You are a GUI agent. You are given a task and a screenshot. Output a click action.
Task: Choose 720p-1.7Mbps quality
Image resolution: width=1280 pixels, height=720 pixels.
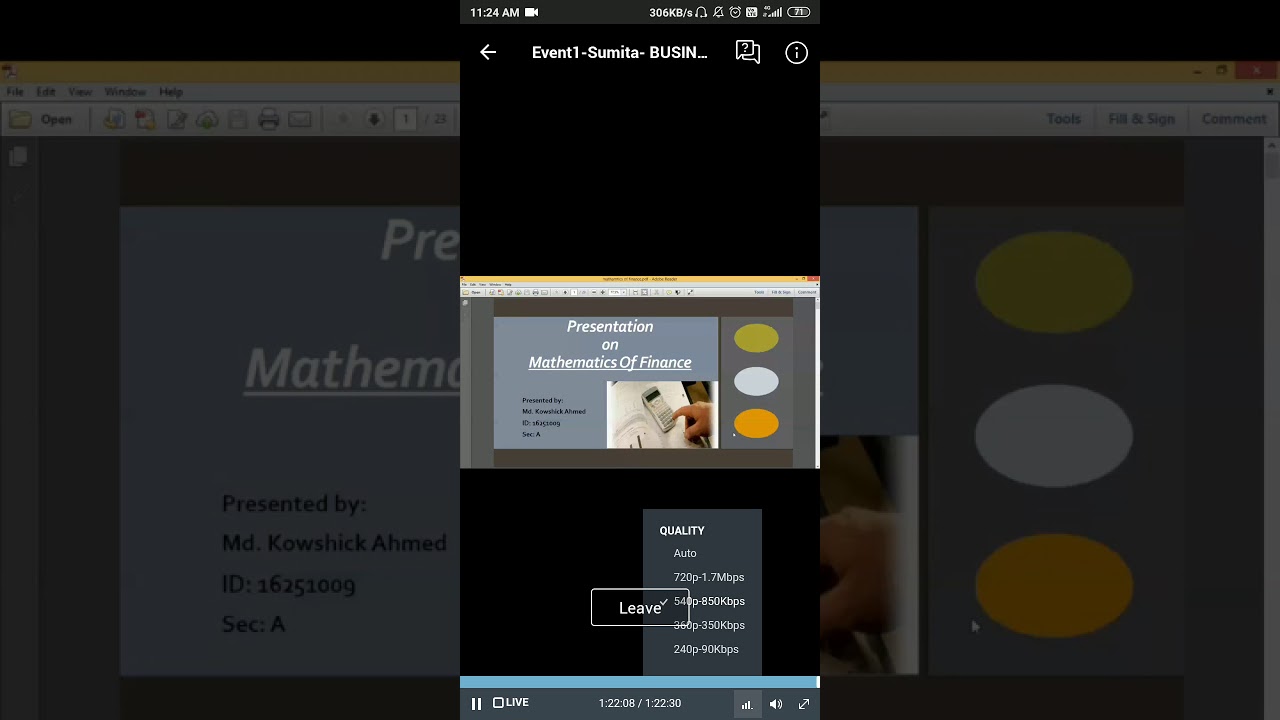click(709, 577)
